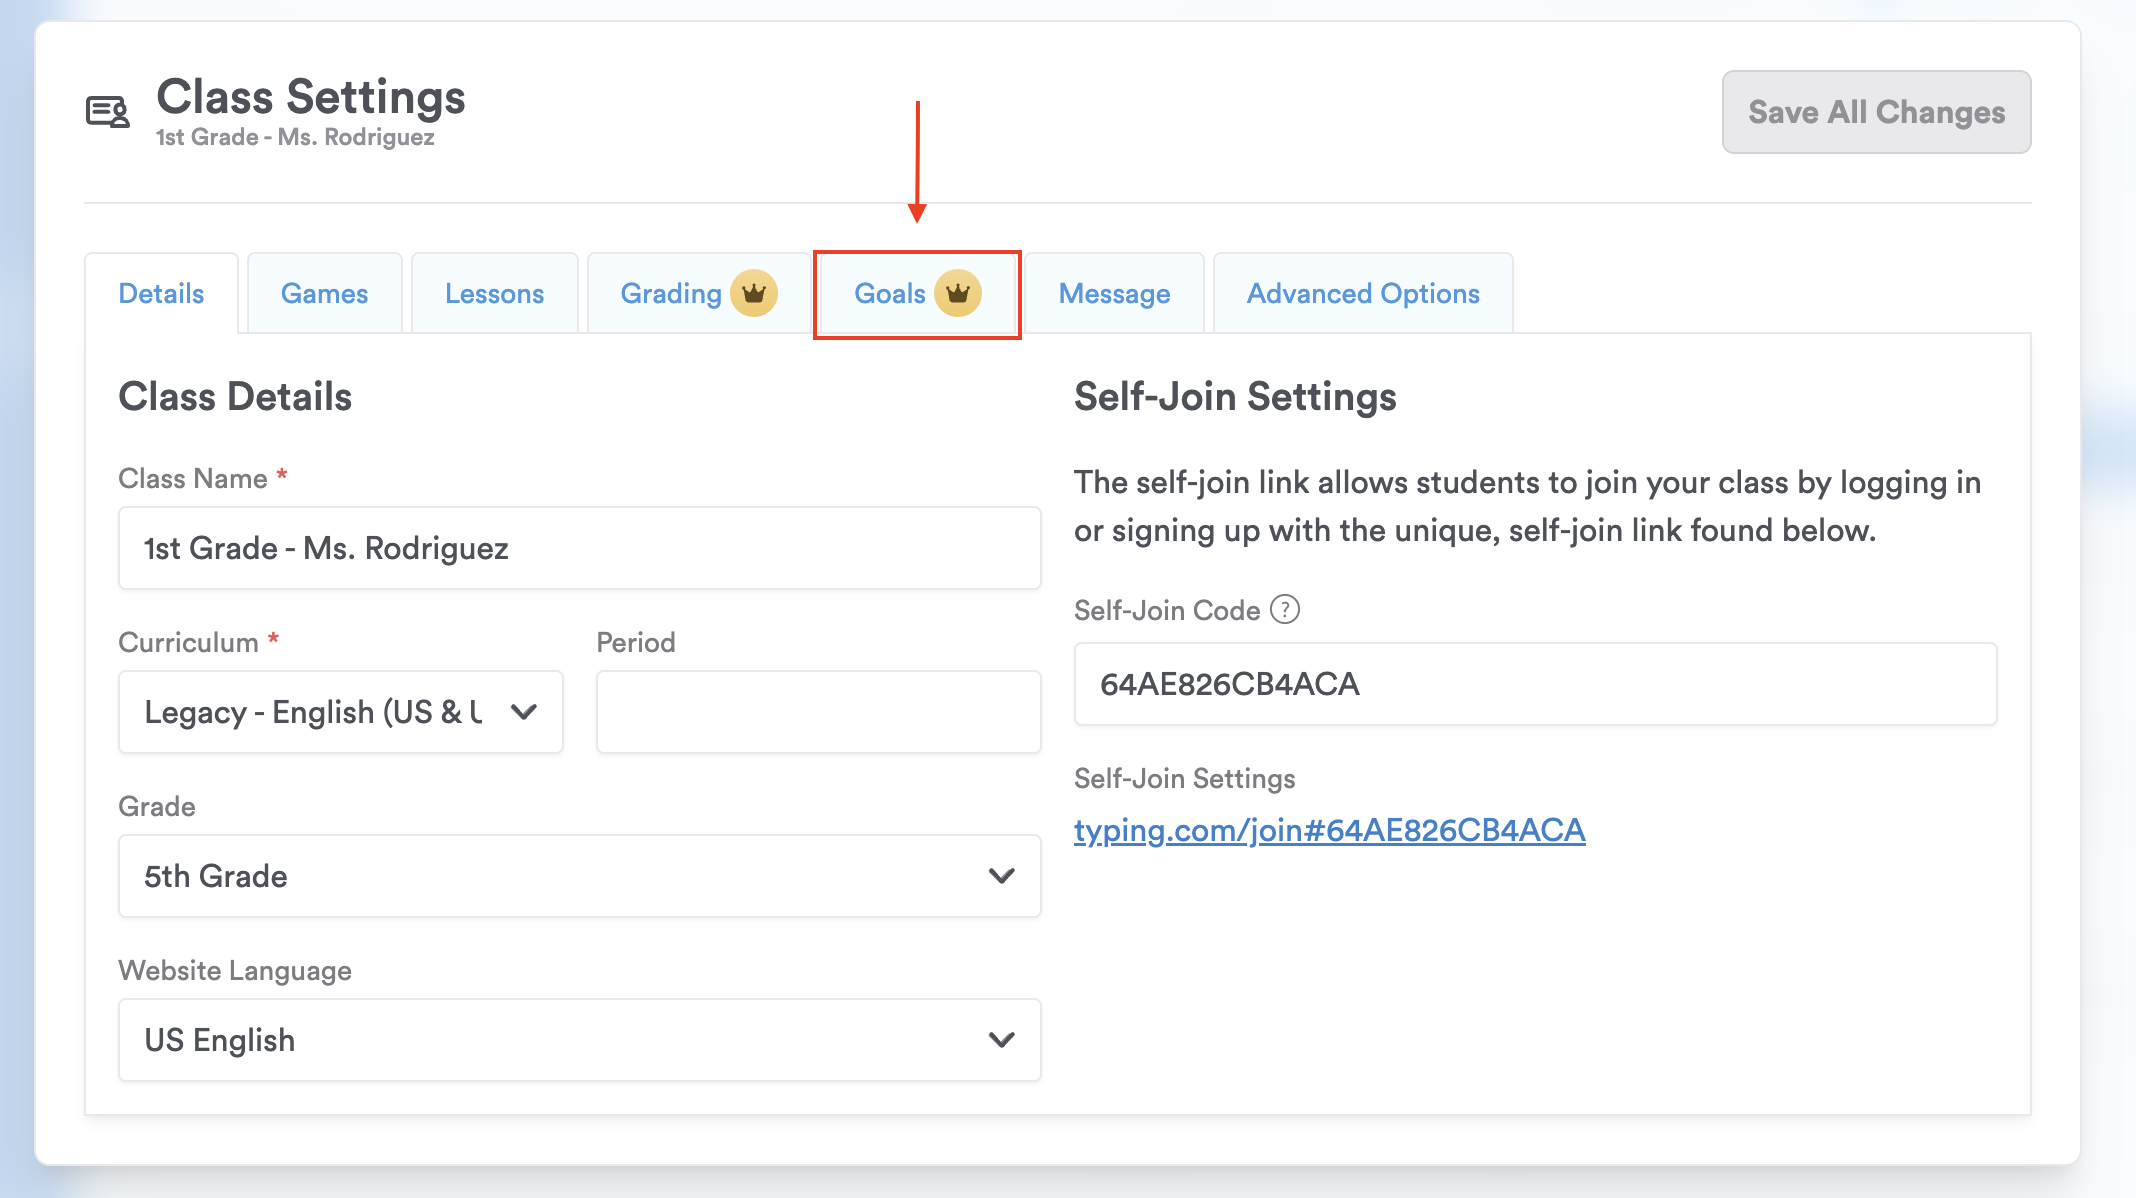Switch to the Games tab
Screen dimensions: 2136x1198
coord(324,294)
